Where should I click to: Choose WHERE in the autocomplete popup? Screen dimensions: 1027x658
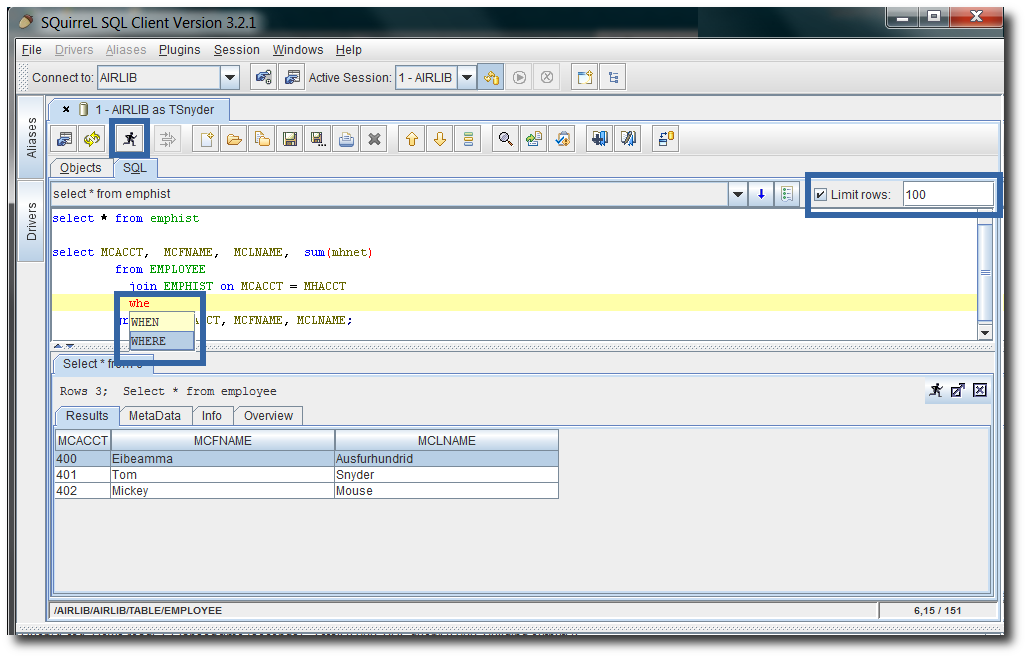[162, 341]
